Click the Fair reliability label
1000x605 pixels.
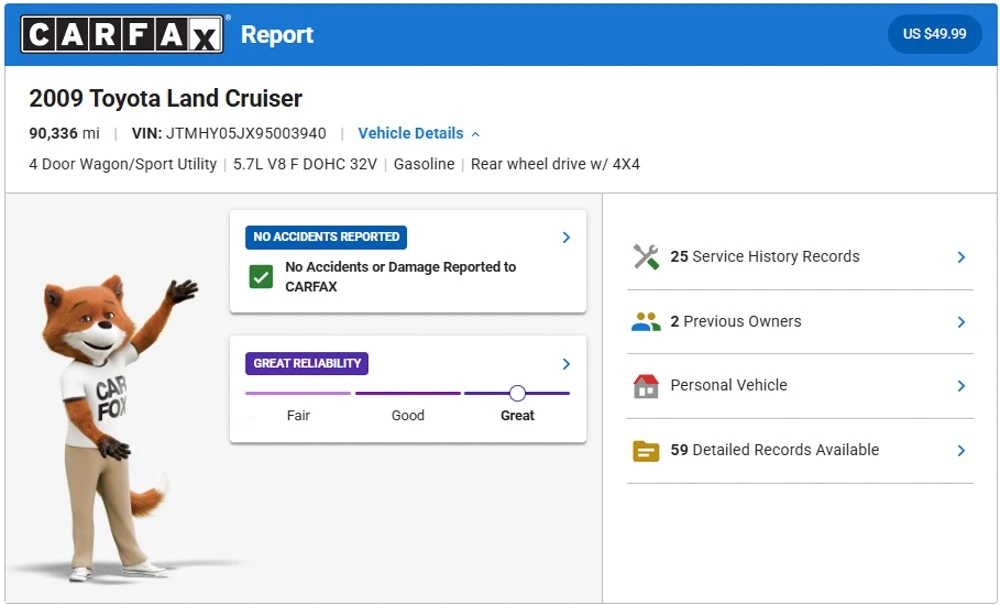[x=298, y=416]
